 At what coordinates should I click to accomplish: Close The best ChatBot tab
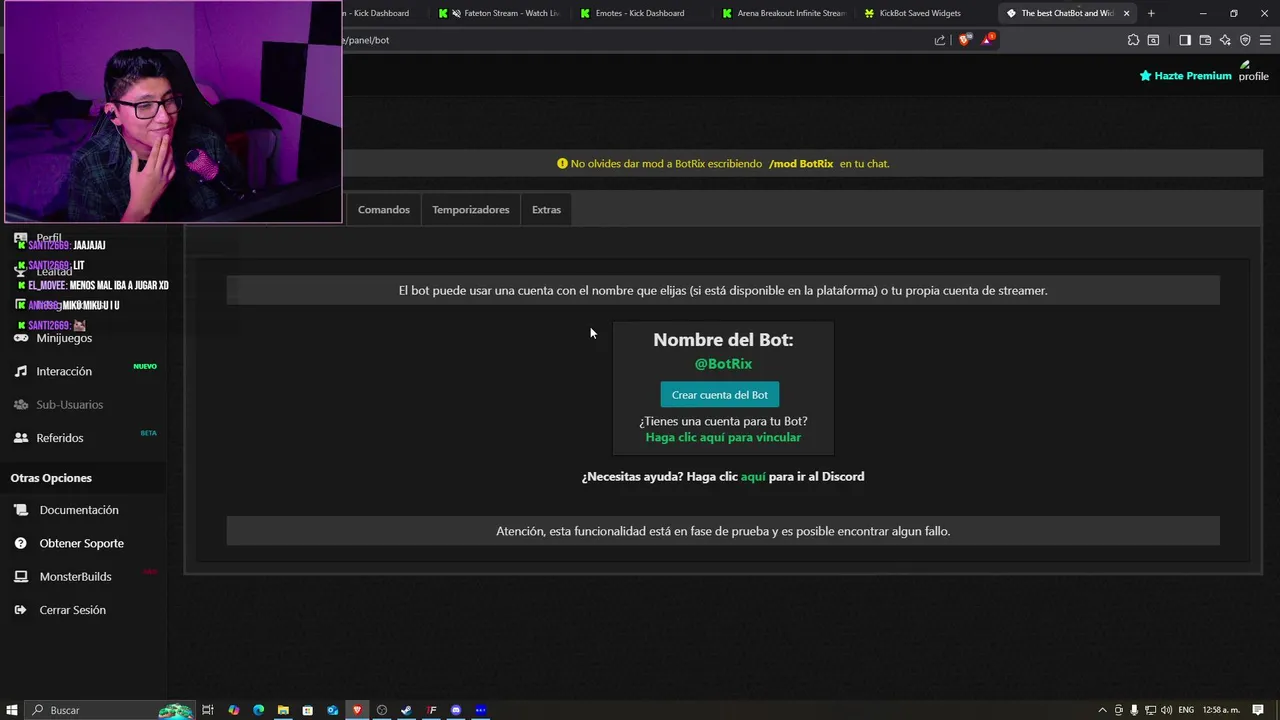pyautogui.click(x=1126, y=13)
